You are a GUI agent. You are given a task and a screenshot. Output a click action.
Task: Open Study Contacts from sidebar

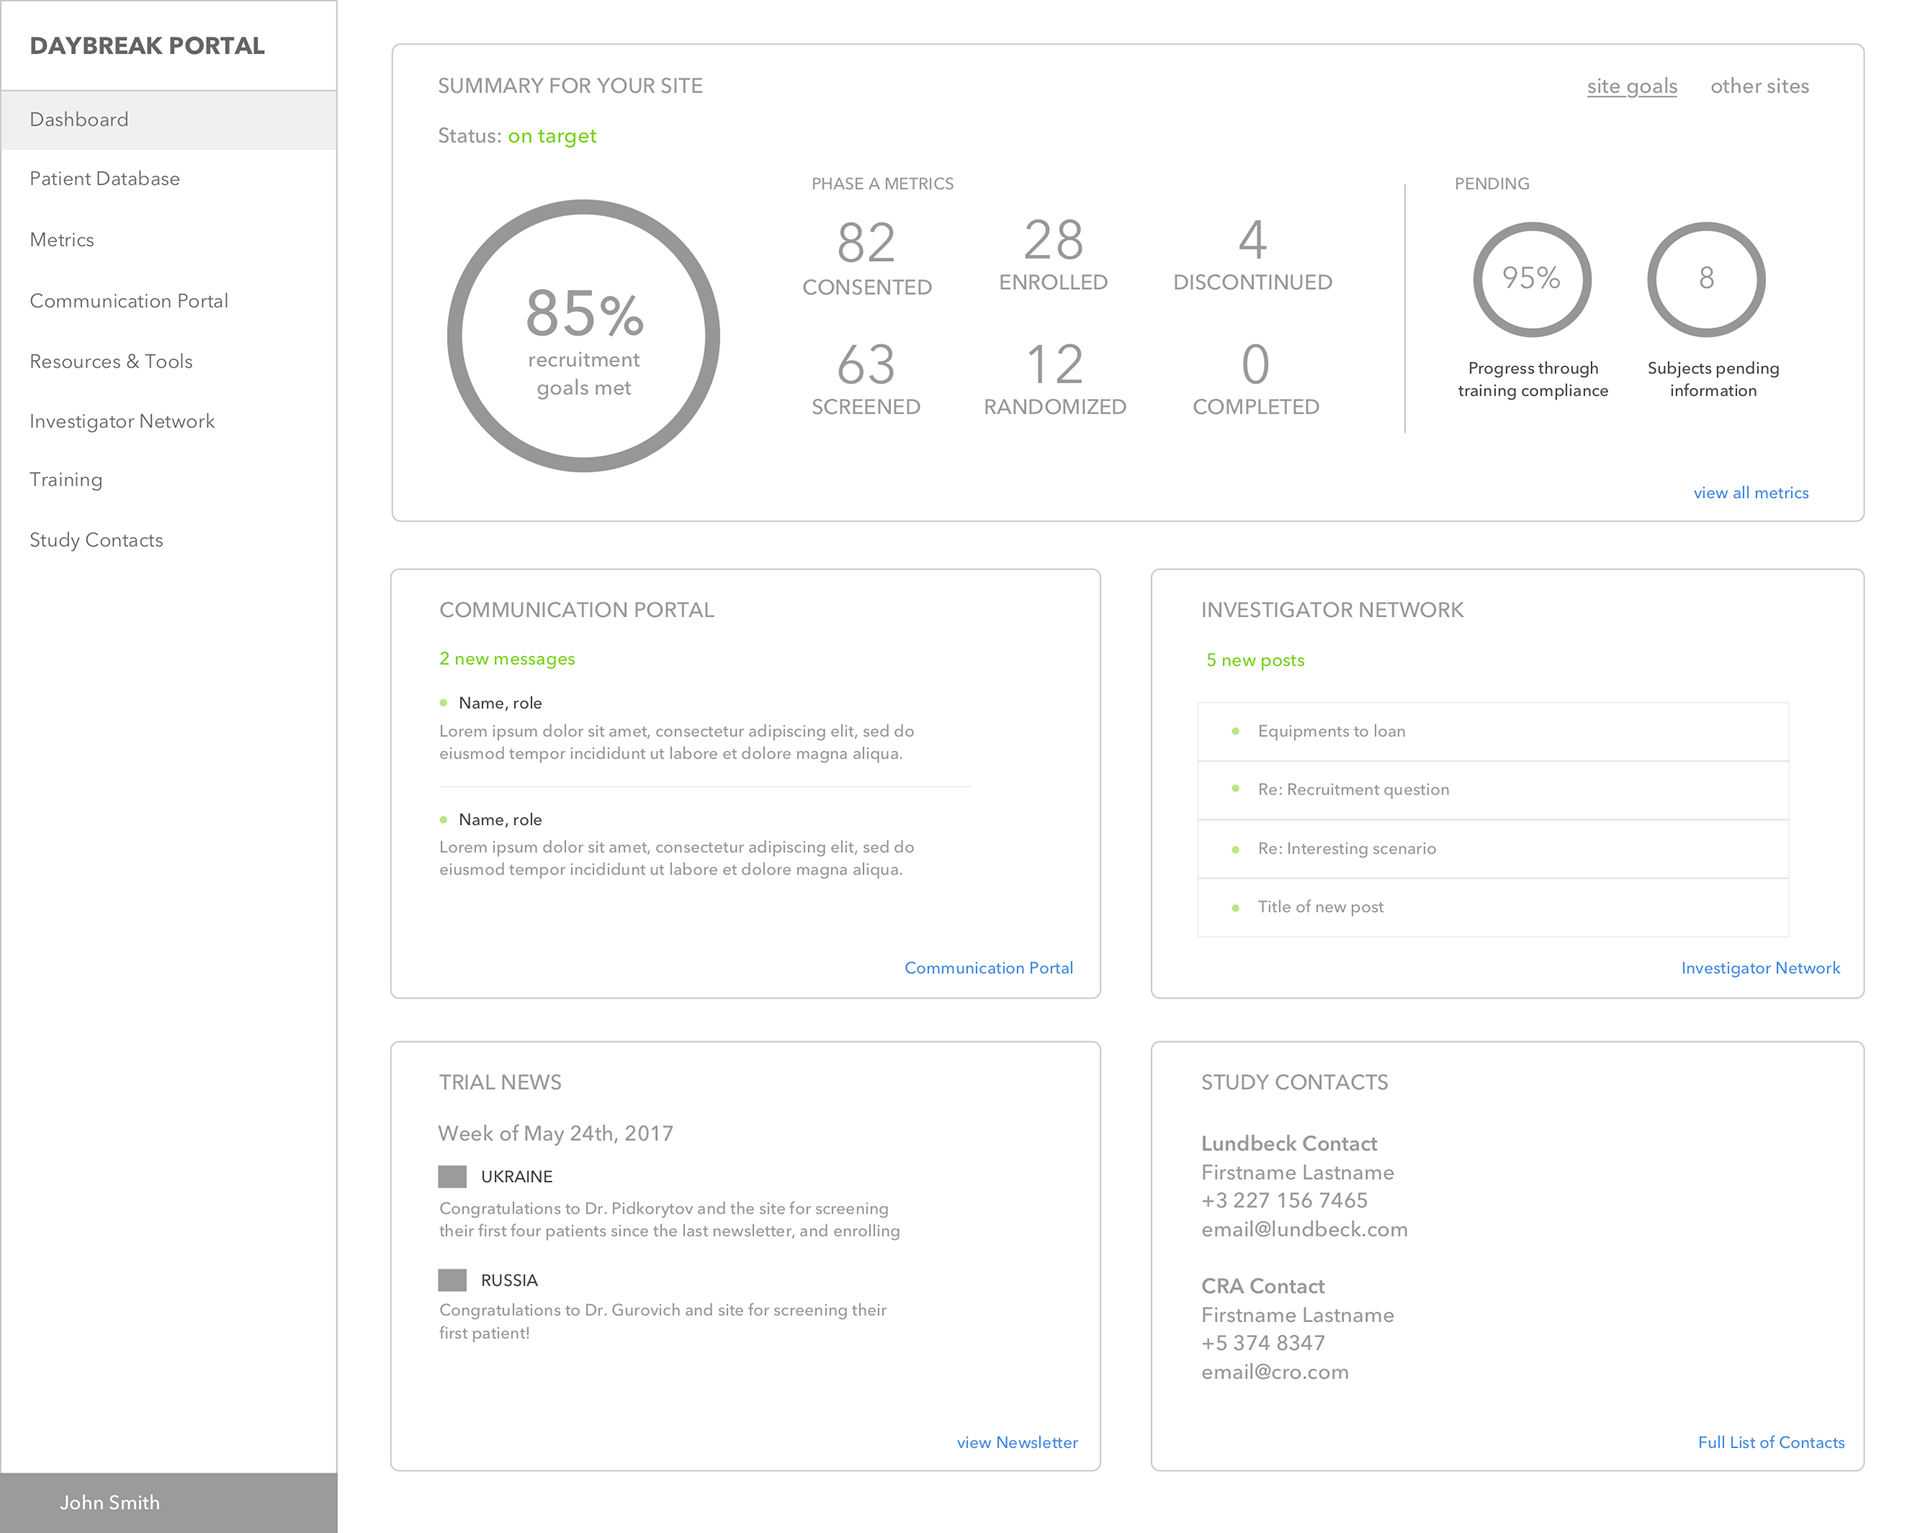click(96, 540)
